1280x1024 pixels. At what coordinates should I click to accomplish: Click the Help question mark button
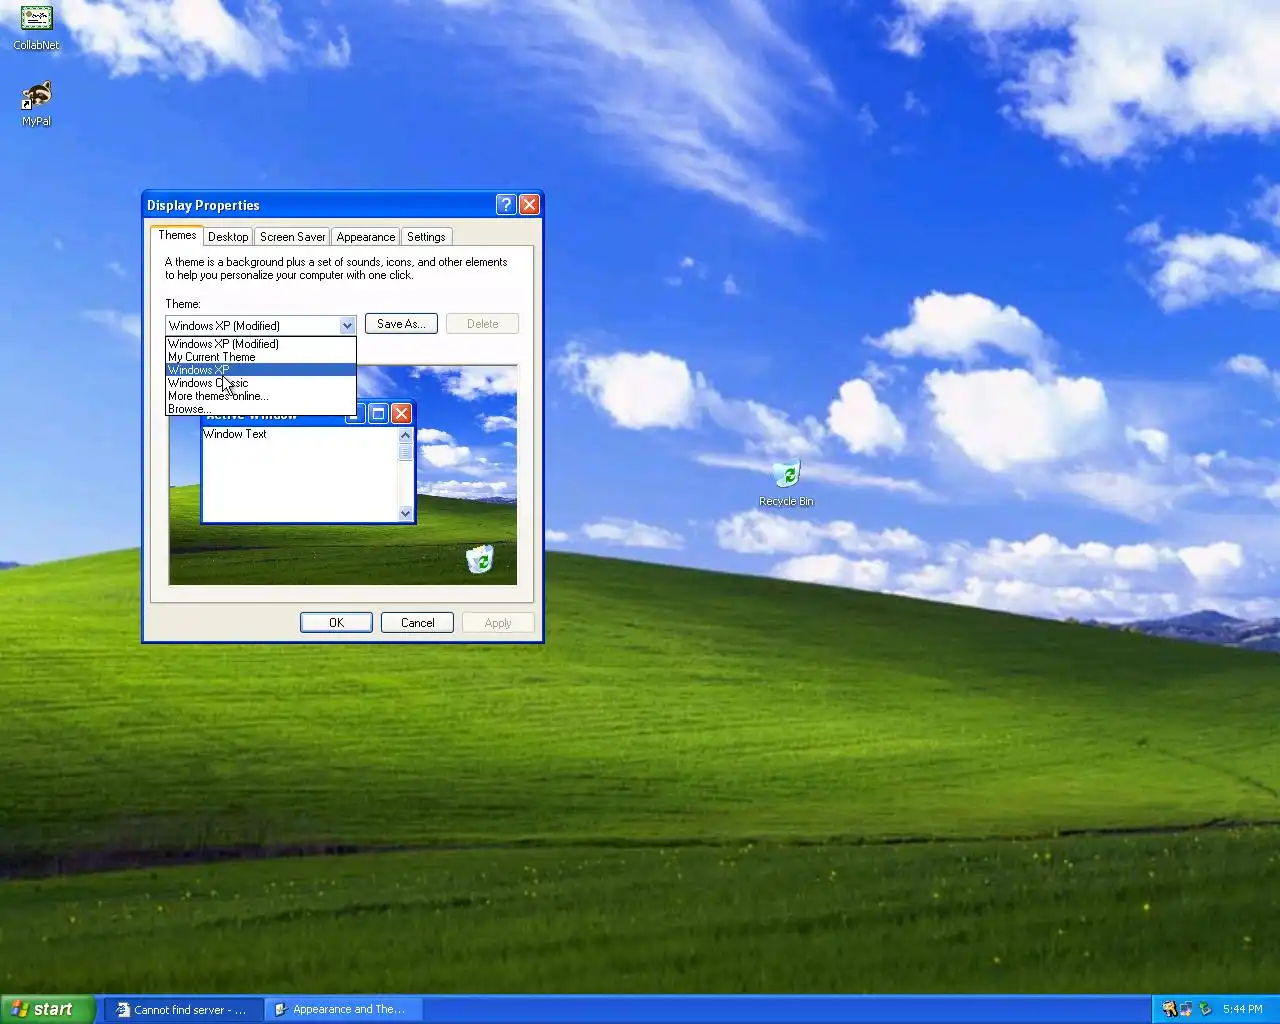click(x=506, y=205)
